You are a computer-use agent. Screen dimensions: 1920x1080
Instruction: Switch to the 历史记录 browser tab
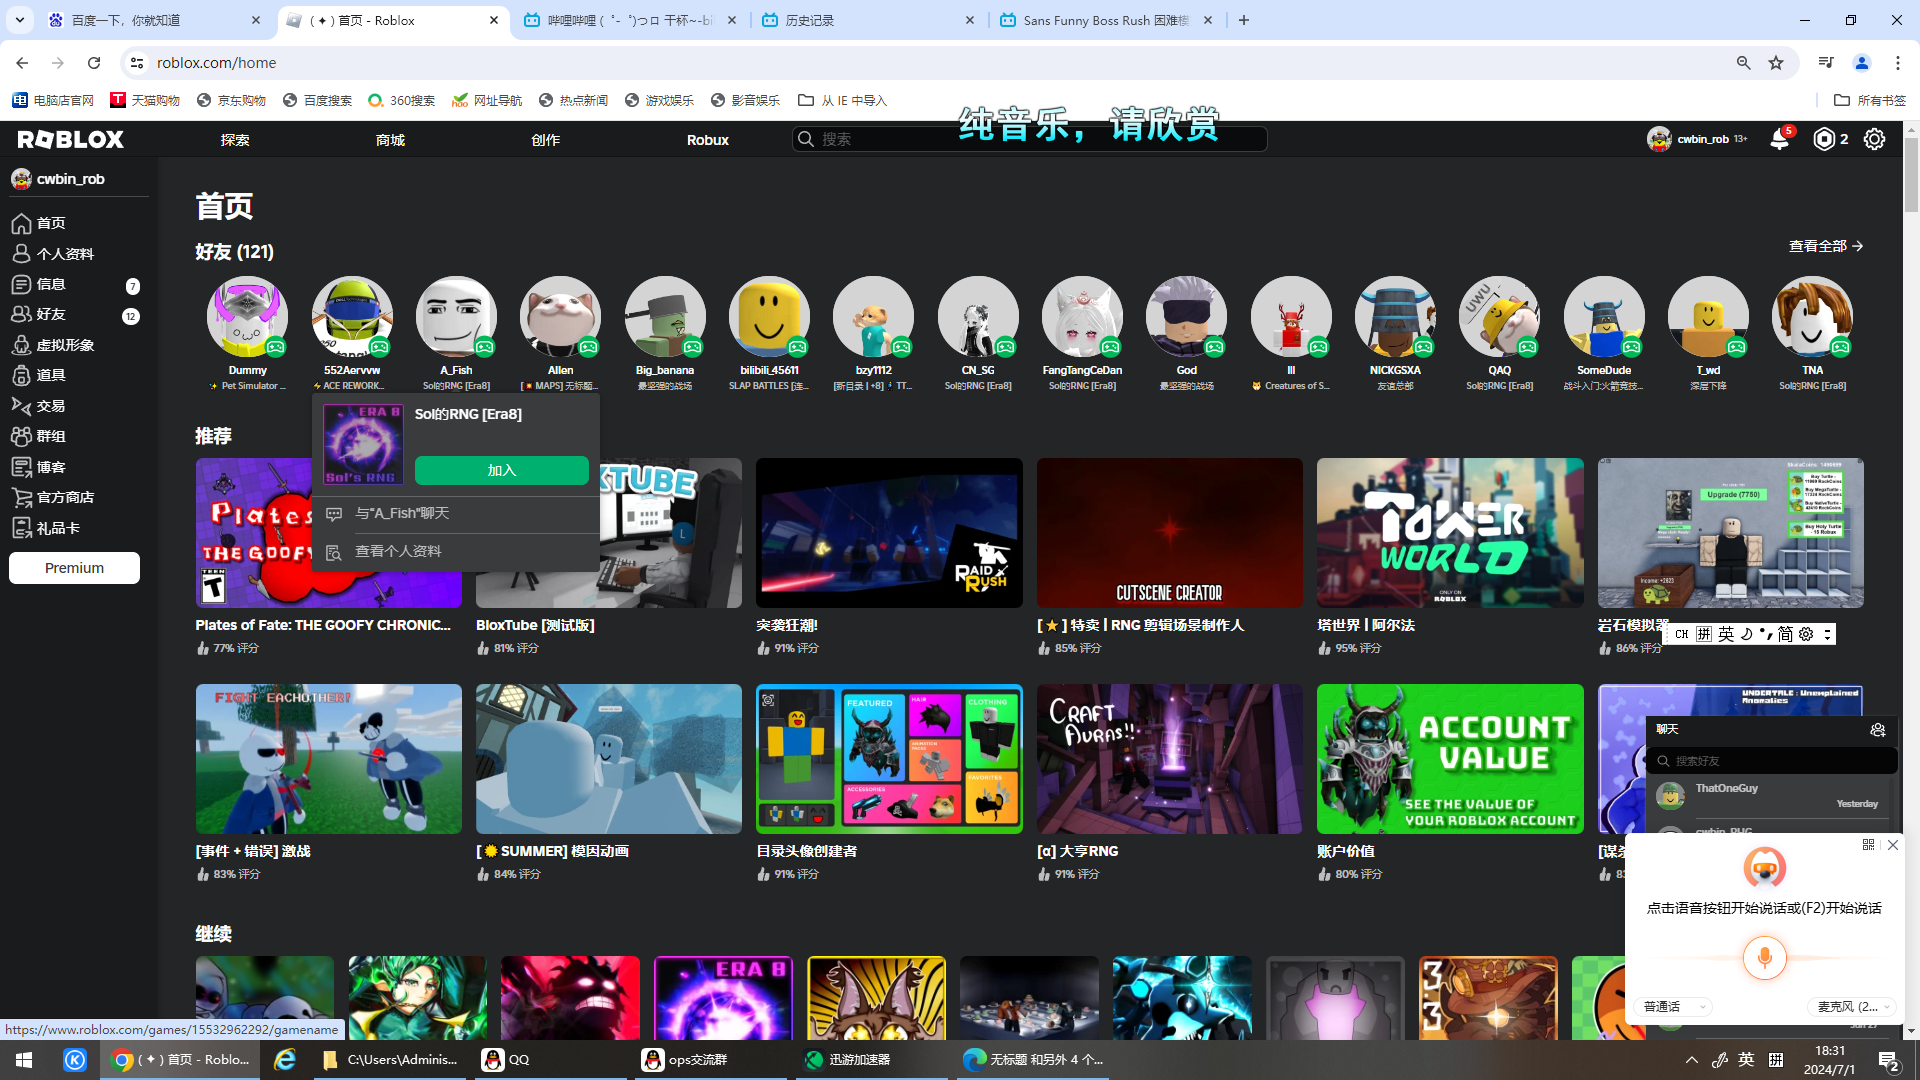pos(870,20)
